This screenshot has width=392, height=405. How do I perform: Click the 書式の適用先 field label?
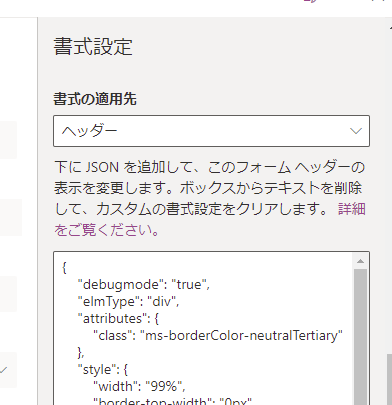pyautogui.click(x=95, y=99)
